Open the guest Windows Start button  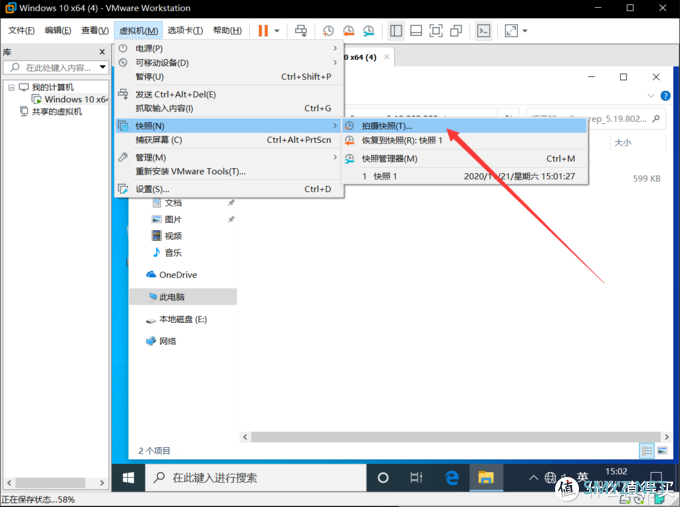(x=128, y=478)
